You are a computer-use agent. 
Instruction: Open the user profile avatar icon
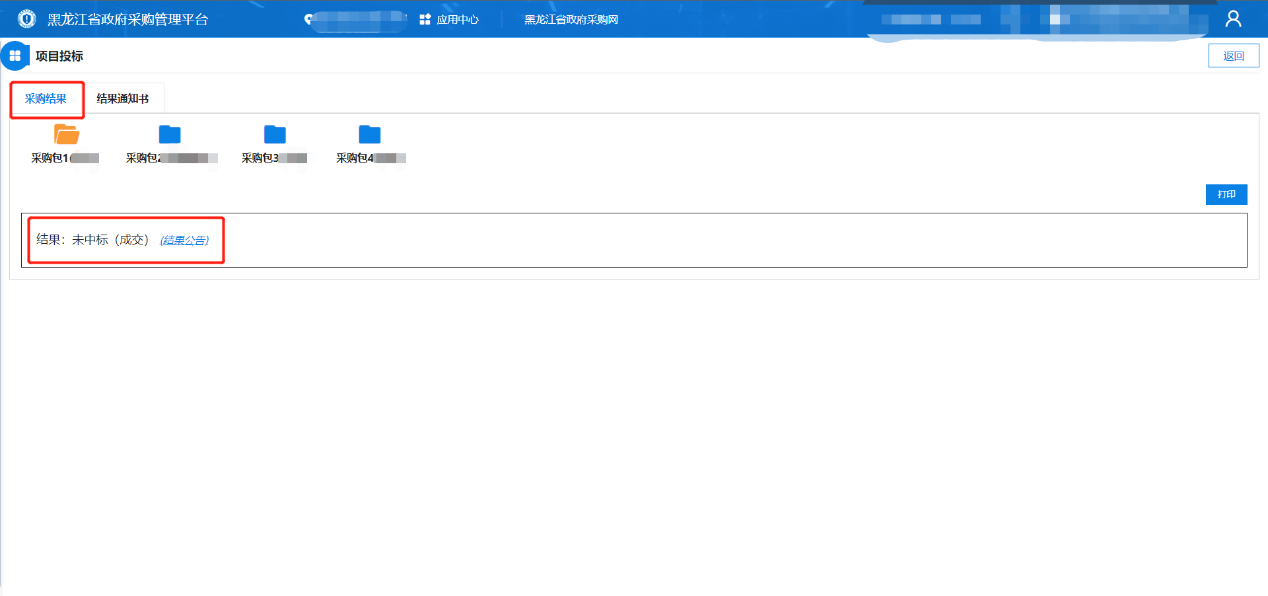pyautogui.click(x=1233, y=19)
